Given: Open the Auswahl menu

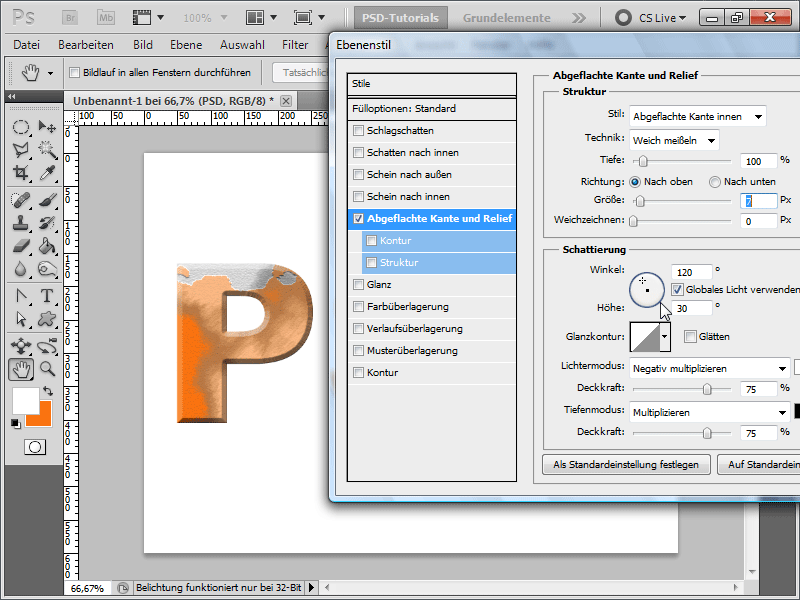Looking at the screenshot, I should 242,45.
